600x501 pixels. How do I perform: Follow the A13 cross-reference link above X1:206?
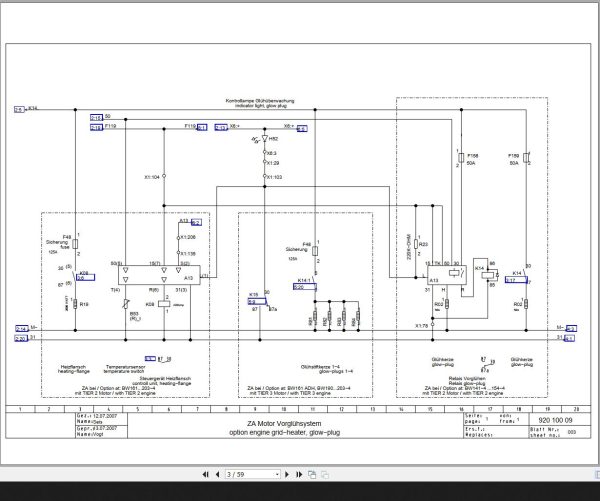[x=196, y=222]
